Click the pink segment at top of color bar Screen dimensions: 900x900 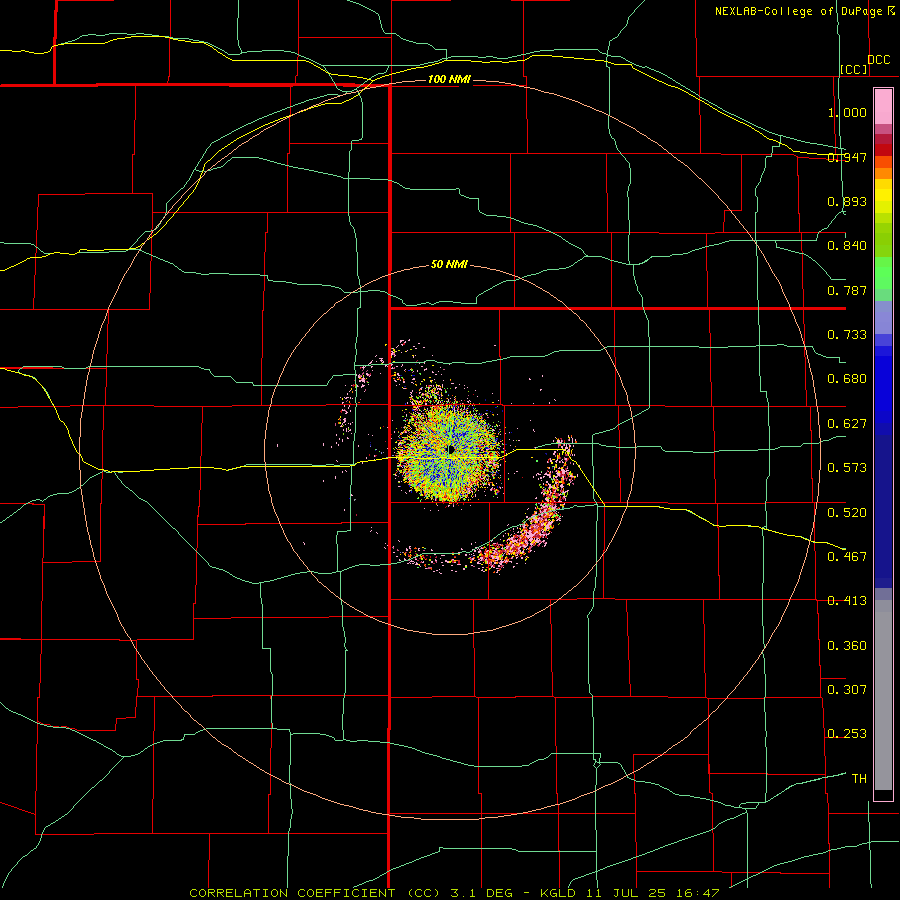coord(883,107)
